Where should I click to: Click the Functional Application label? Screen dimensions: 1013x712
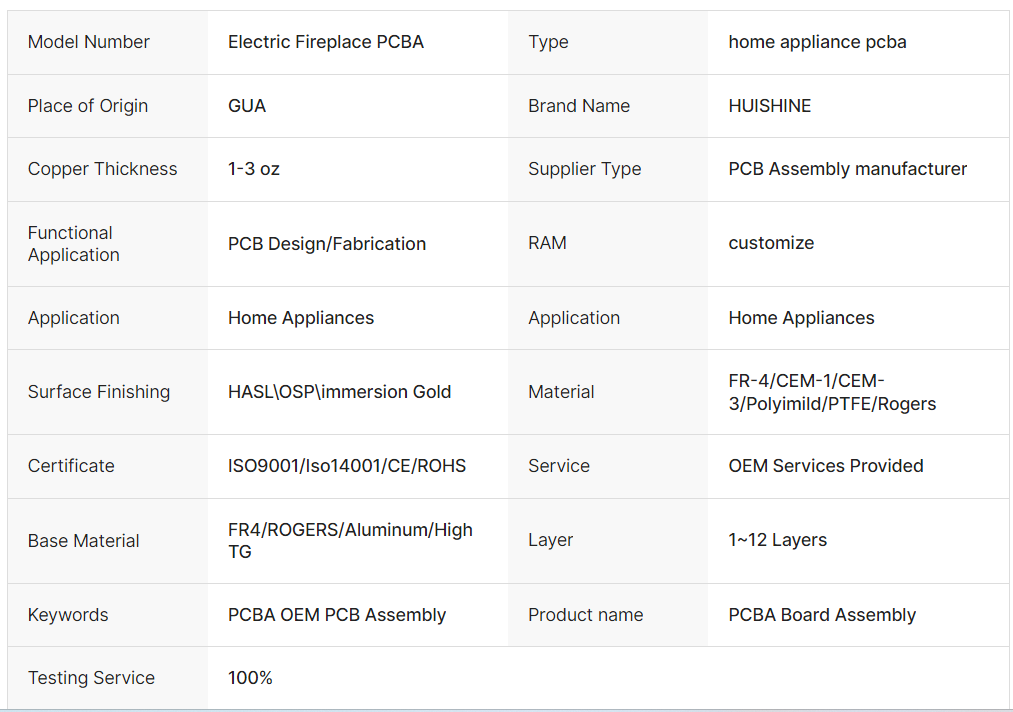click(x=74, y=244)
